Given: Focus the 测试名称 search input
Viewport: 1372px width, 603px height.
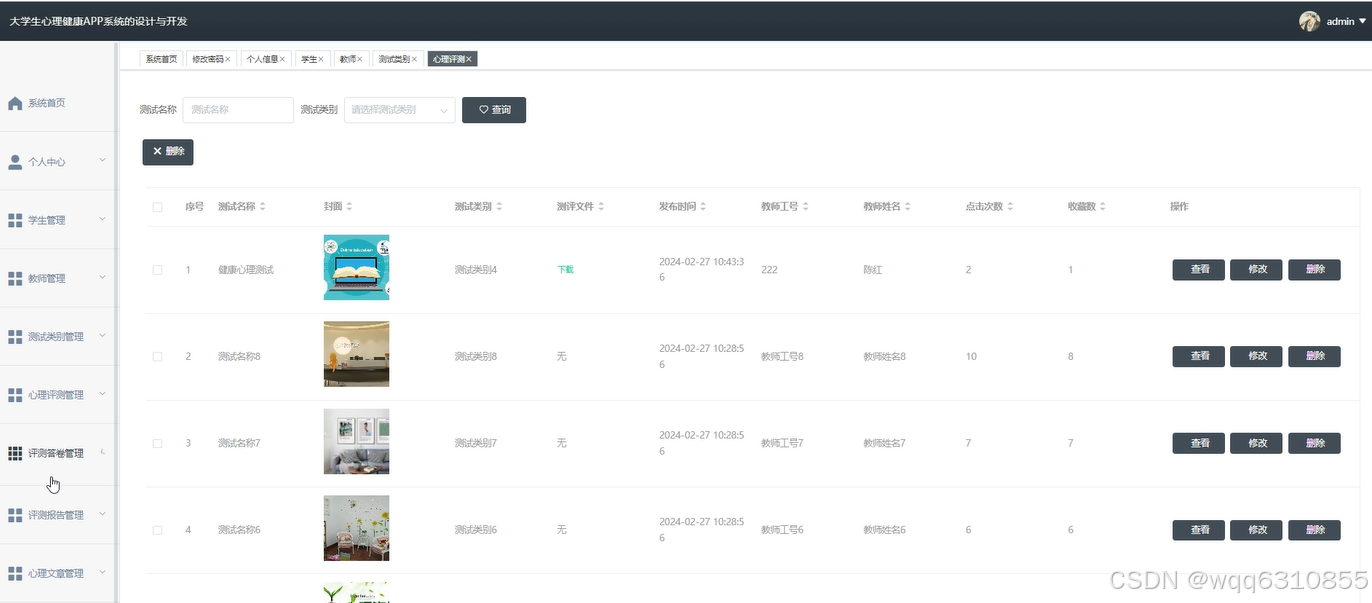Looking at the screenshot, I should coord(238,110).
